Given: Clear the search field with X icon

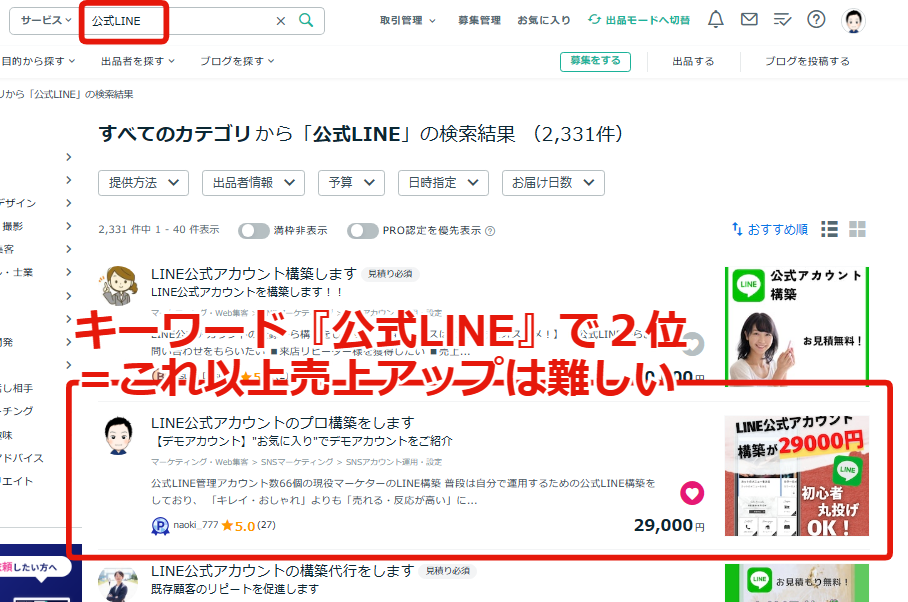Looking at the screenshot, I should point(281,21).
